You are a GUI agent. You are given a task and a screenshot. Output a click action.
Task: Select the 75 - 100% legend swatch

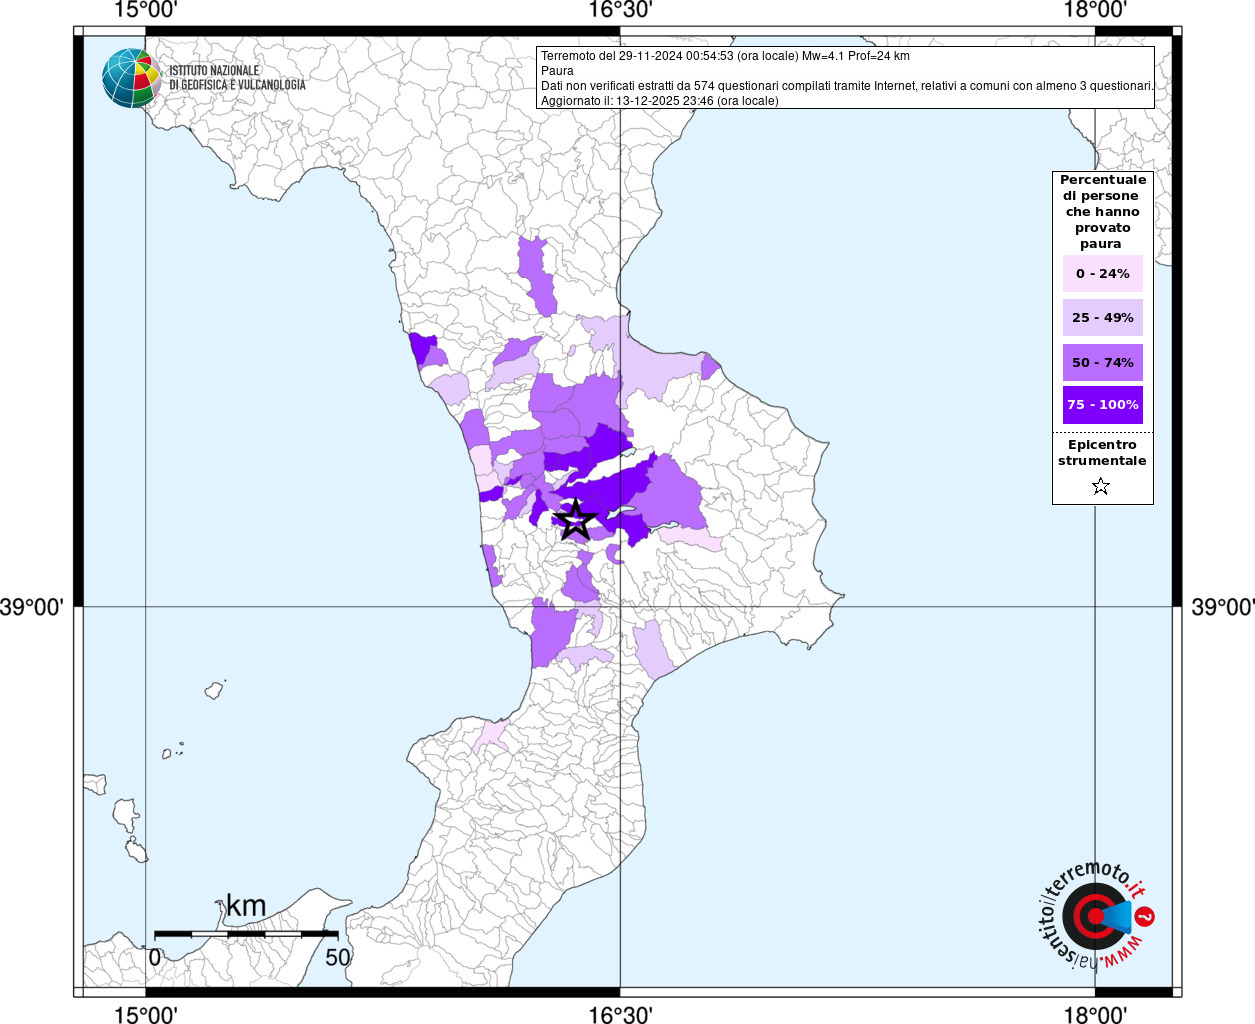1102,405
